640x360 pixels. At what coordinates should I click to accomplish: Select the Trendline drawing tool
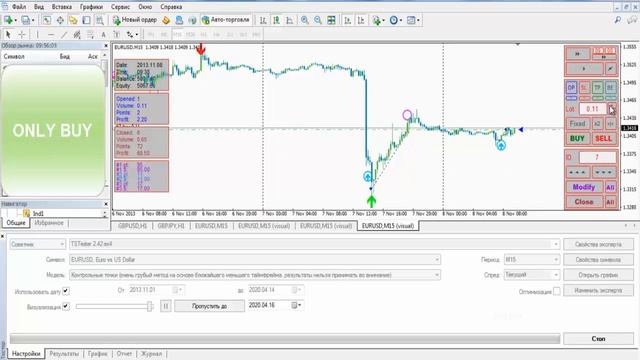click(64, 35)
